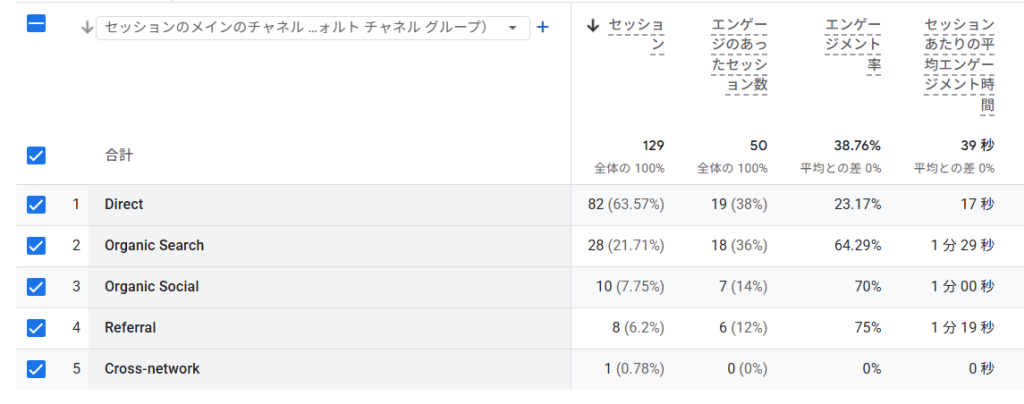Screen dimensions: 1024x404
Task: Uncheck the Direct row checkbox
Action: [36, 204]
